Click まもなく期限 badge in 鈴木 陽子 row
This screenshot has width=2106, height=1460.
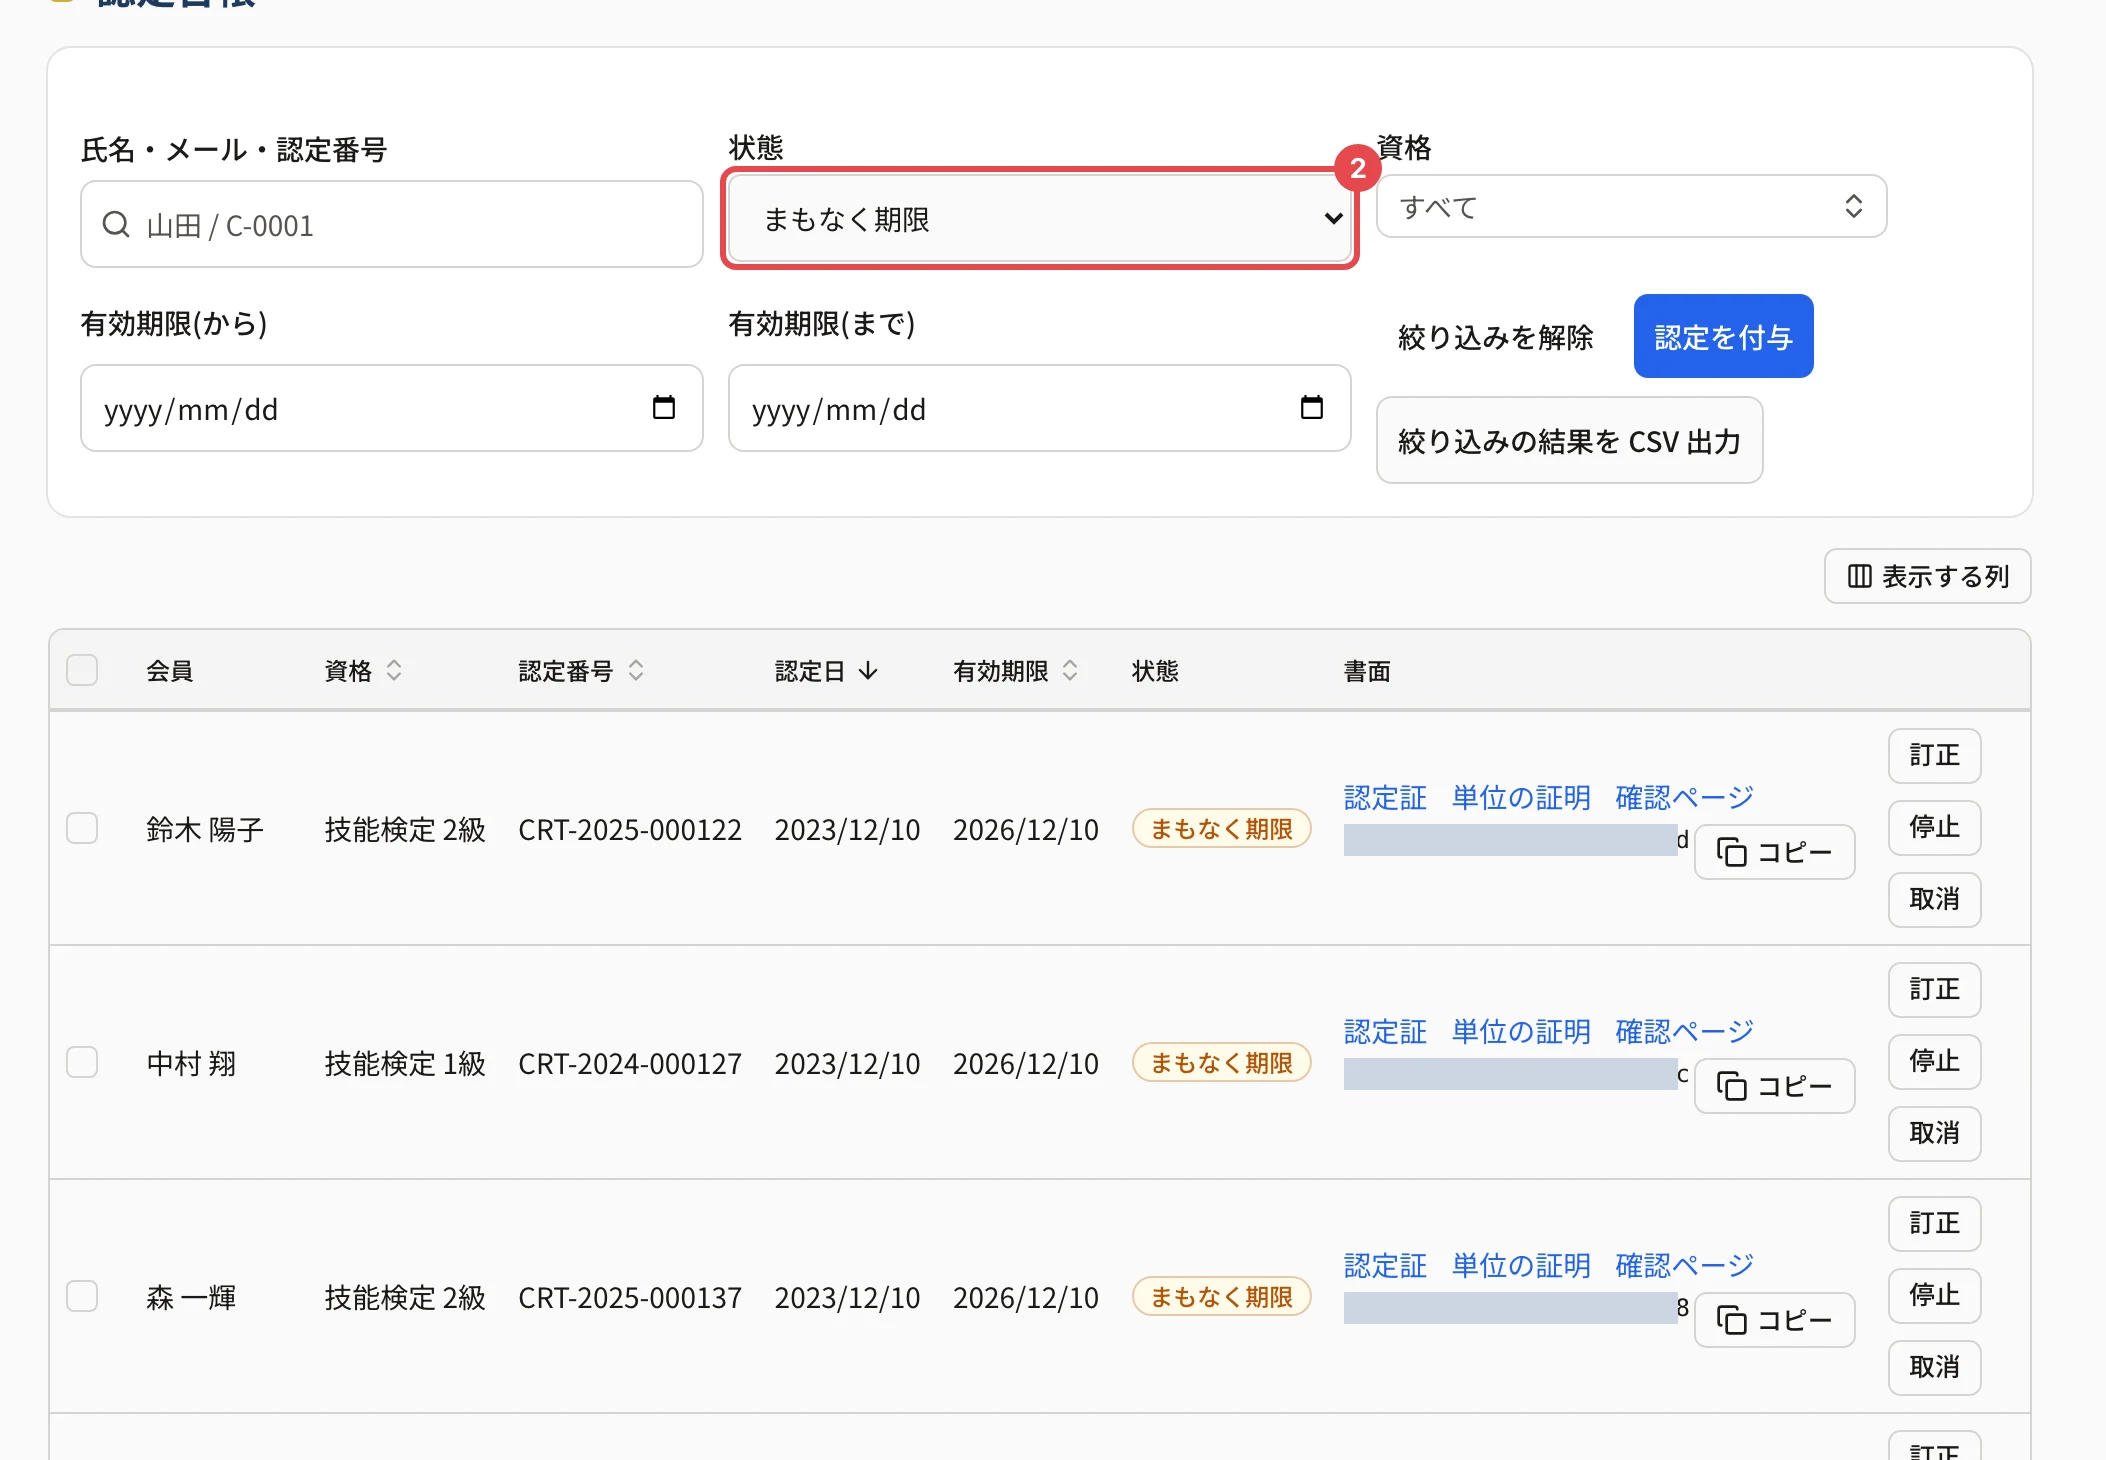(1222, 829)
